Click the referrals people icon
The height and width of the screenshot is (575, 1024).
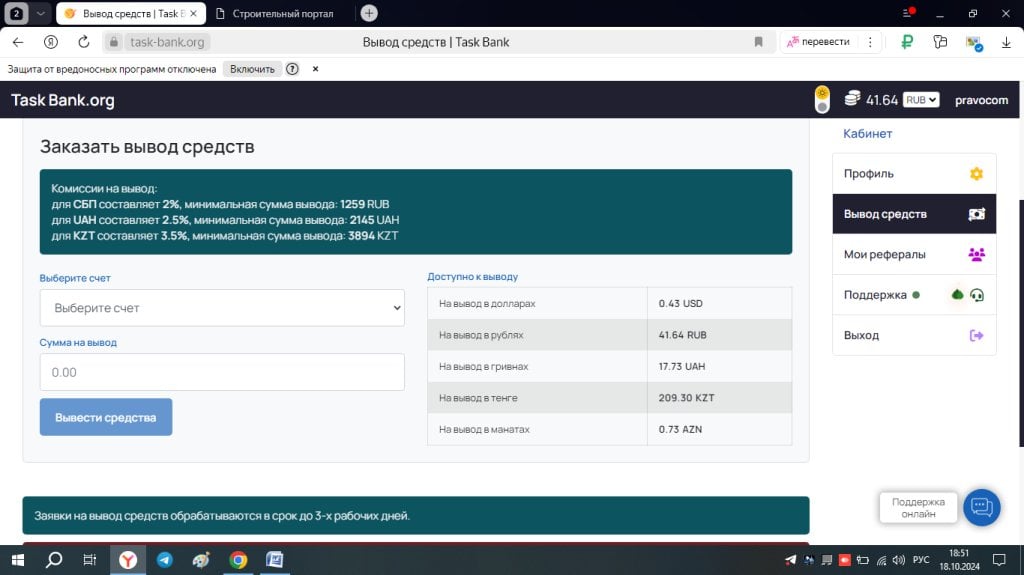click(x=976, y=255)
